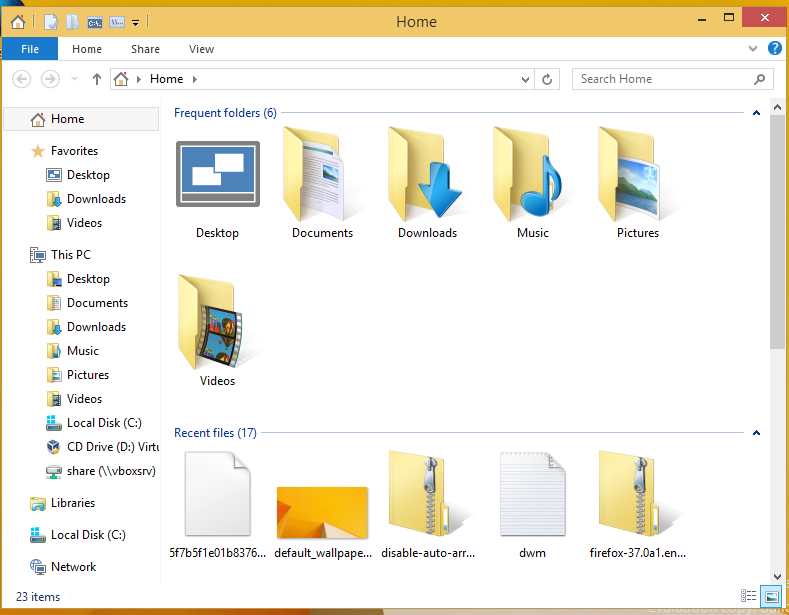Select Home in the navigation pane
This screenshot has height=615, width=789.
81,119
